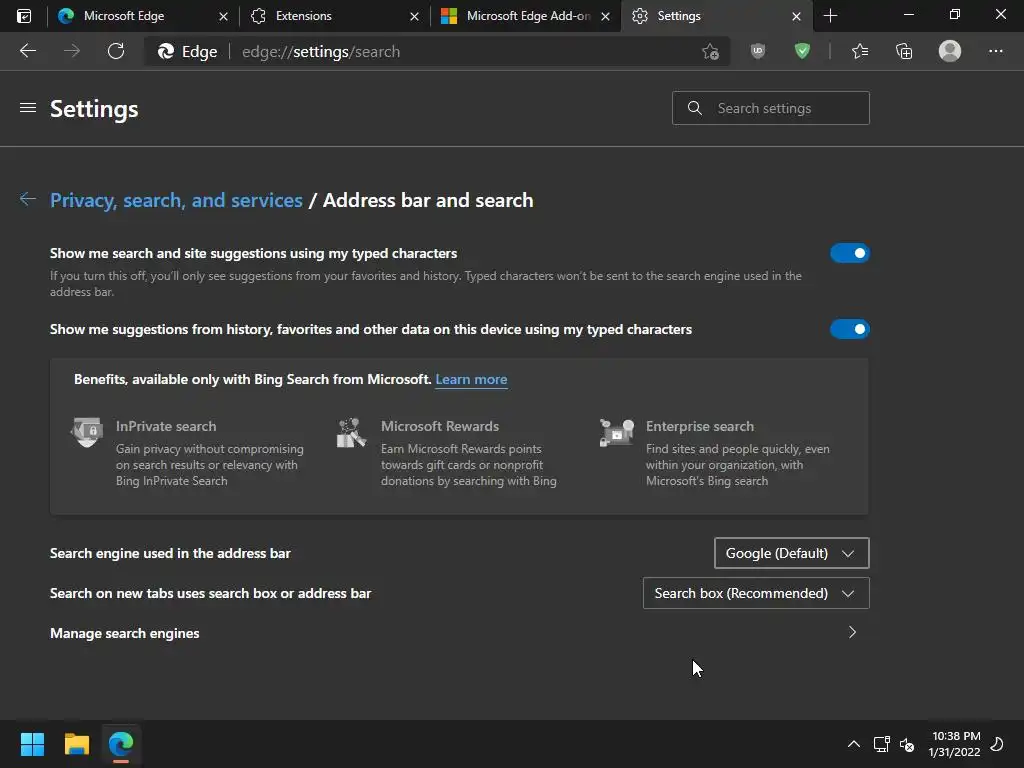Click the browser forward arrow
This screenshot has height=768, width=1024.
click(x=72, y=51)
